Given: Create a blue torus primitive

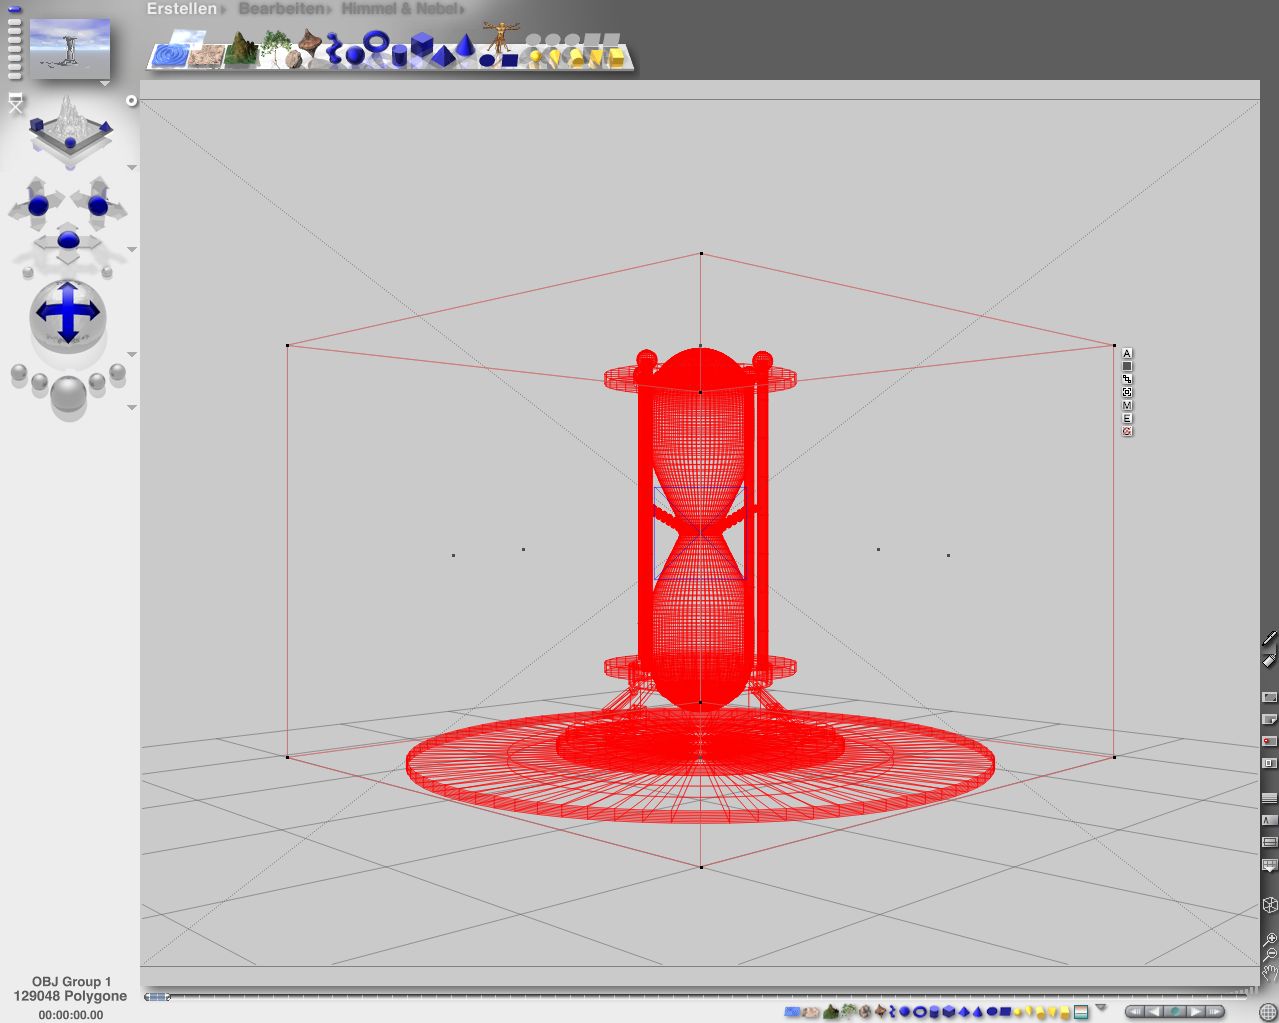Looking at the screenshot, I should [x=376, y=42].
